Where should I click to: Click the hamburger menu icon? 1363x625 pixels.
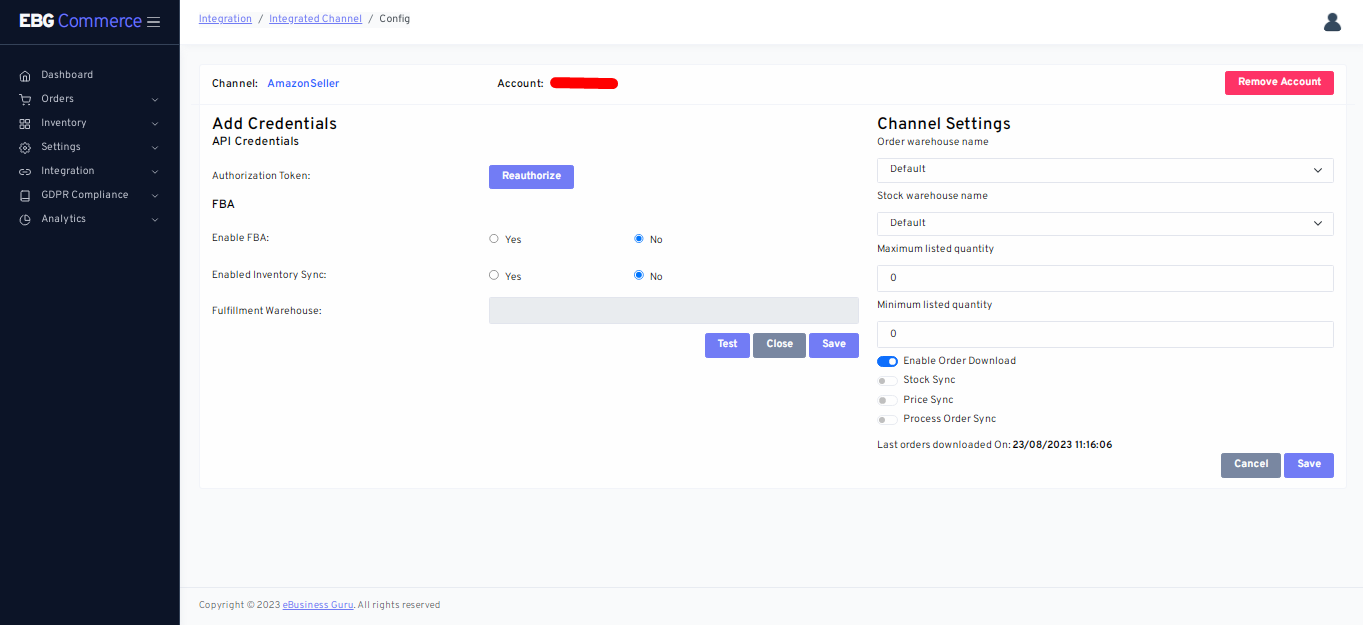point(153,22)
